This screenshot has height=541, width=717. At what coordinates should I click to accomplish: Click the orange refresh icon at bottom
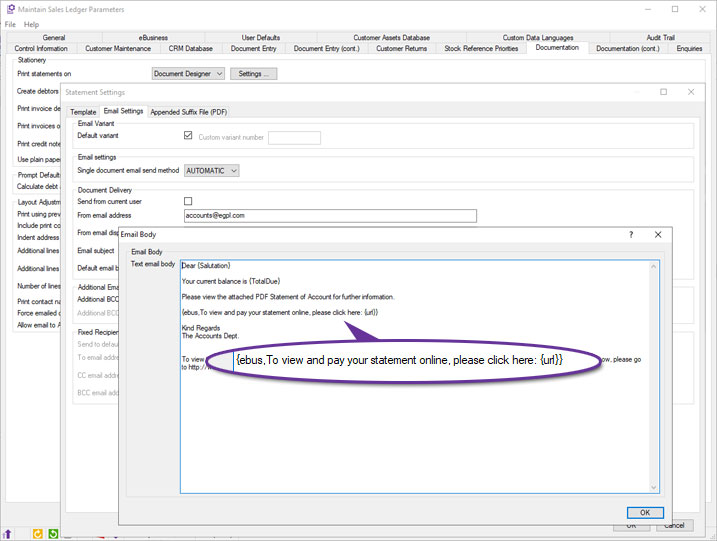coord(38,534)
